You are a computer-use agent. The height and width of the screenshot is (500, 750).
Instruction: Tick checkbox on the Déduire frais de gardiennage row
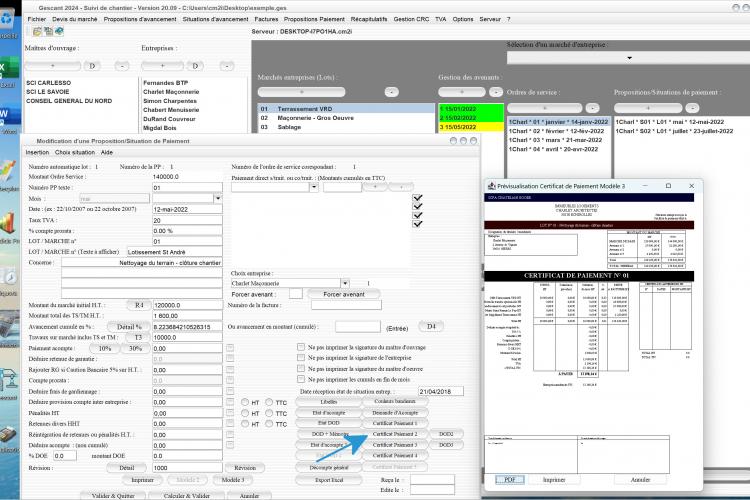tap(230, 391)
